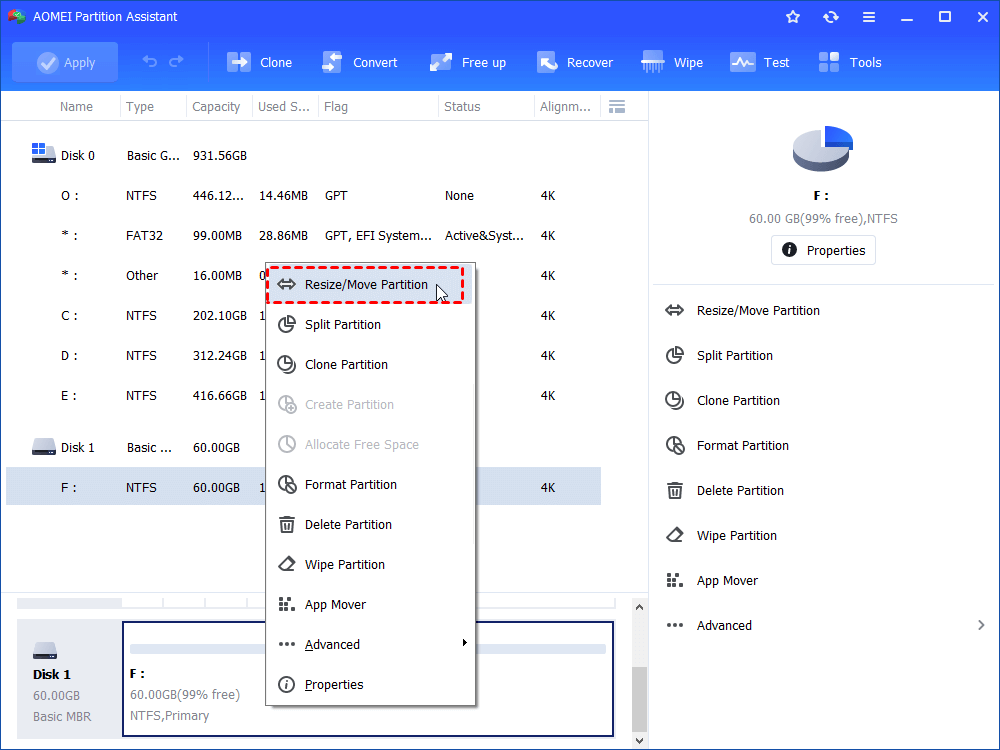This screenshot has height=750, width=1000.
Task: Click the Redo arrow icon
Action: coord(176,62)
